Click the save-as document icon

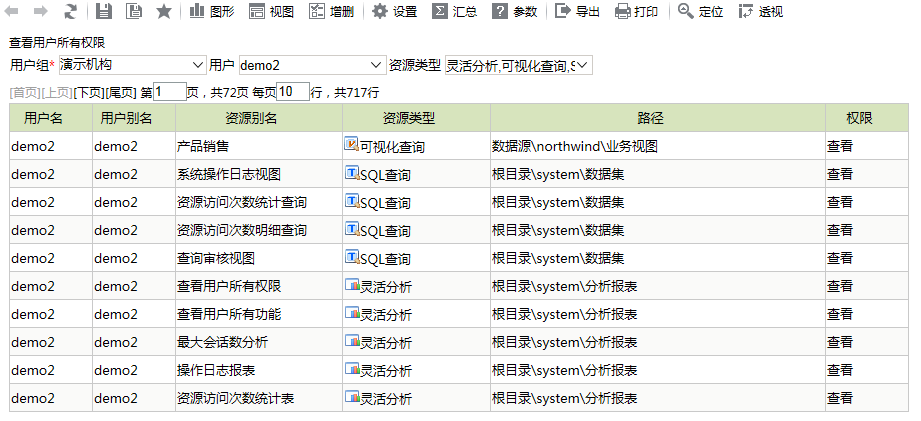tap(134, 11)
